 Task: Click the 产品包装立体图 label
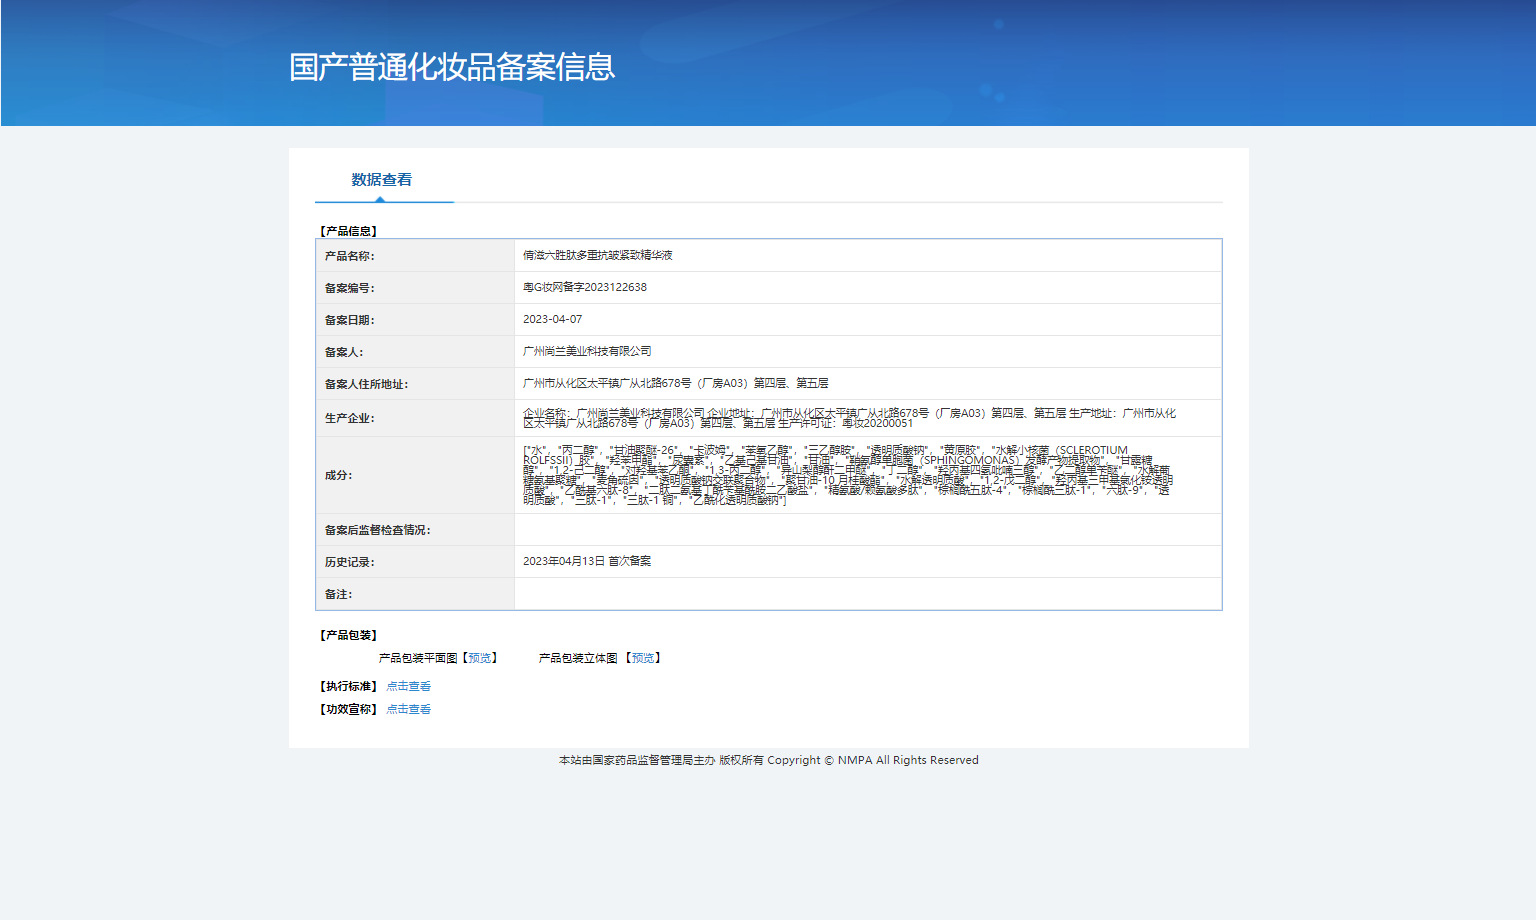pos(578,658)
